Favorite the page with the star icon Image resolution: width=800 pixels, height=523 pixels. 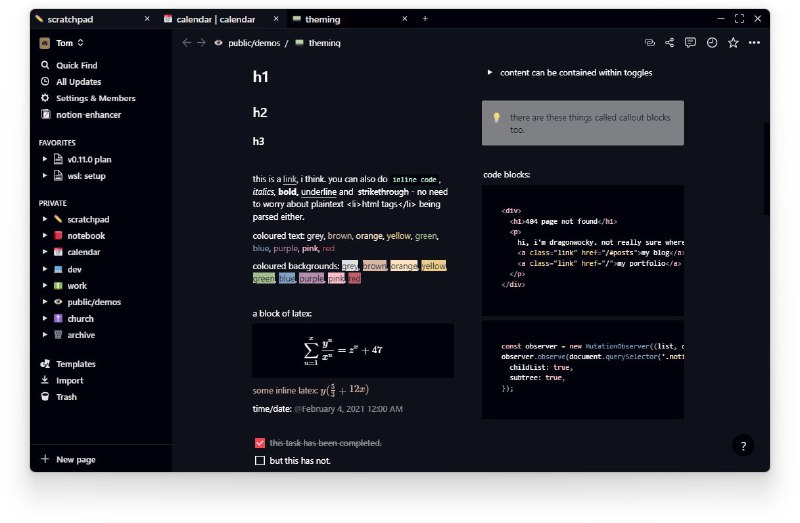point(733,43)
